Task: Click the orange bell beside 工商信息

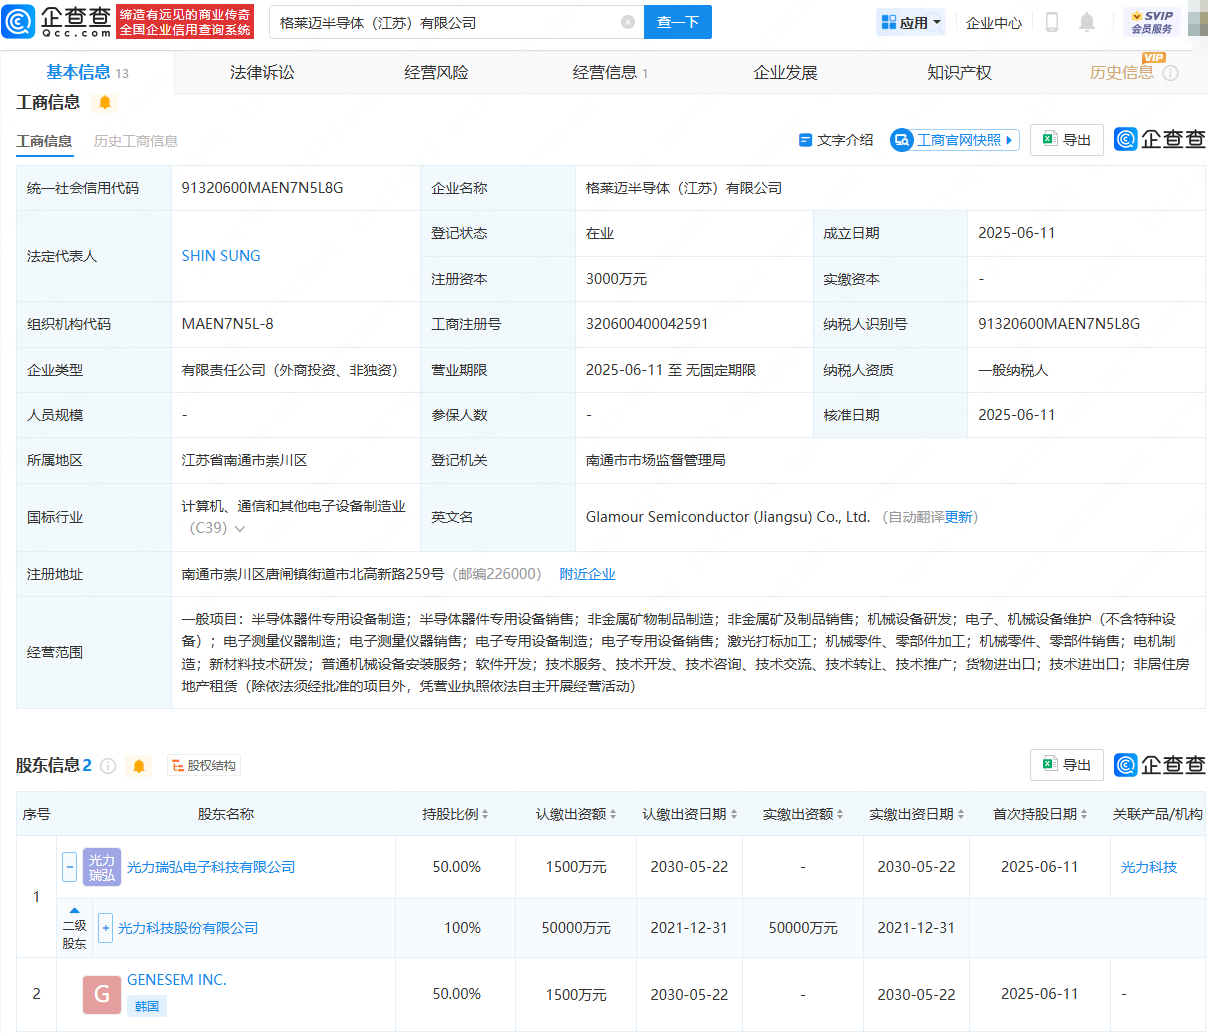Action: pyautogui.click(x=105, y=103)
